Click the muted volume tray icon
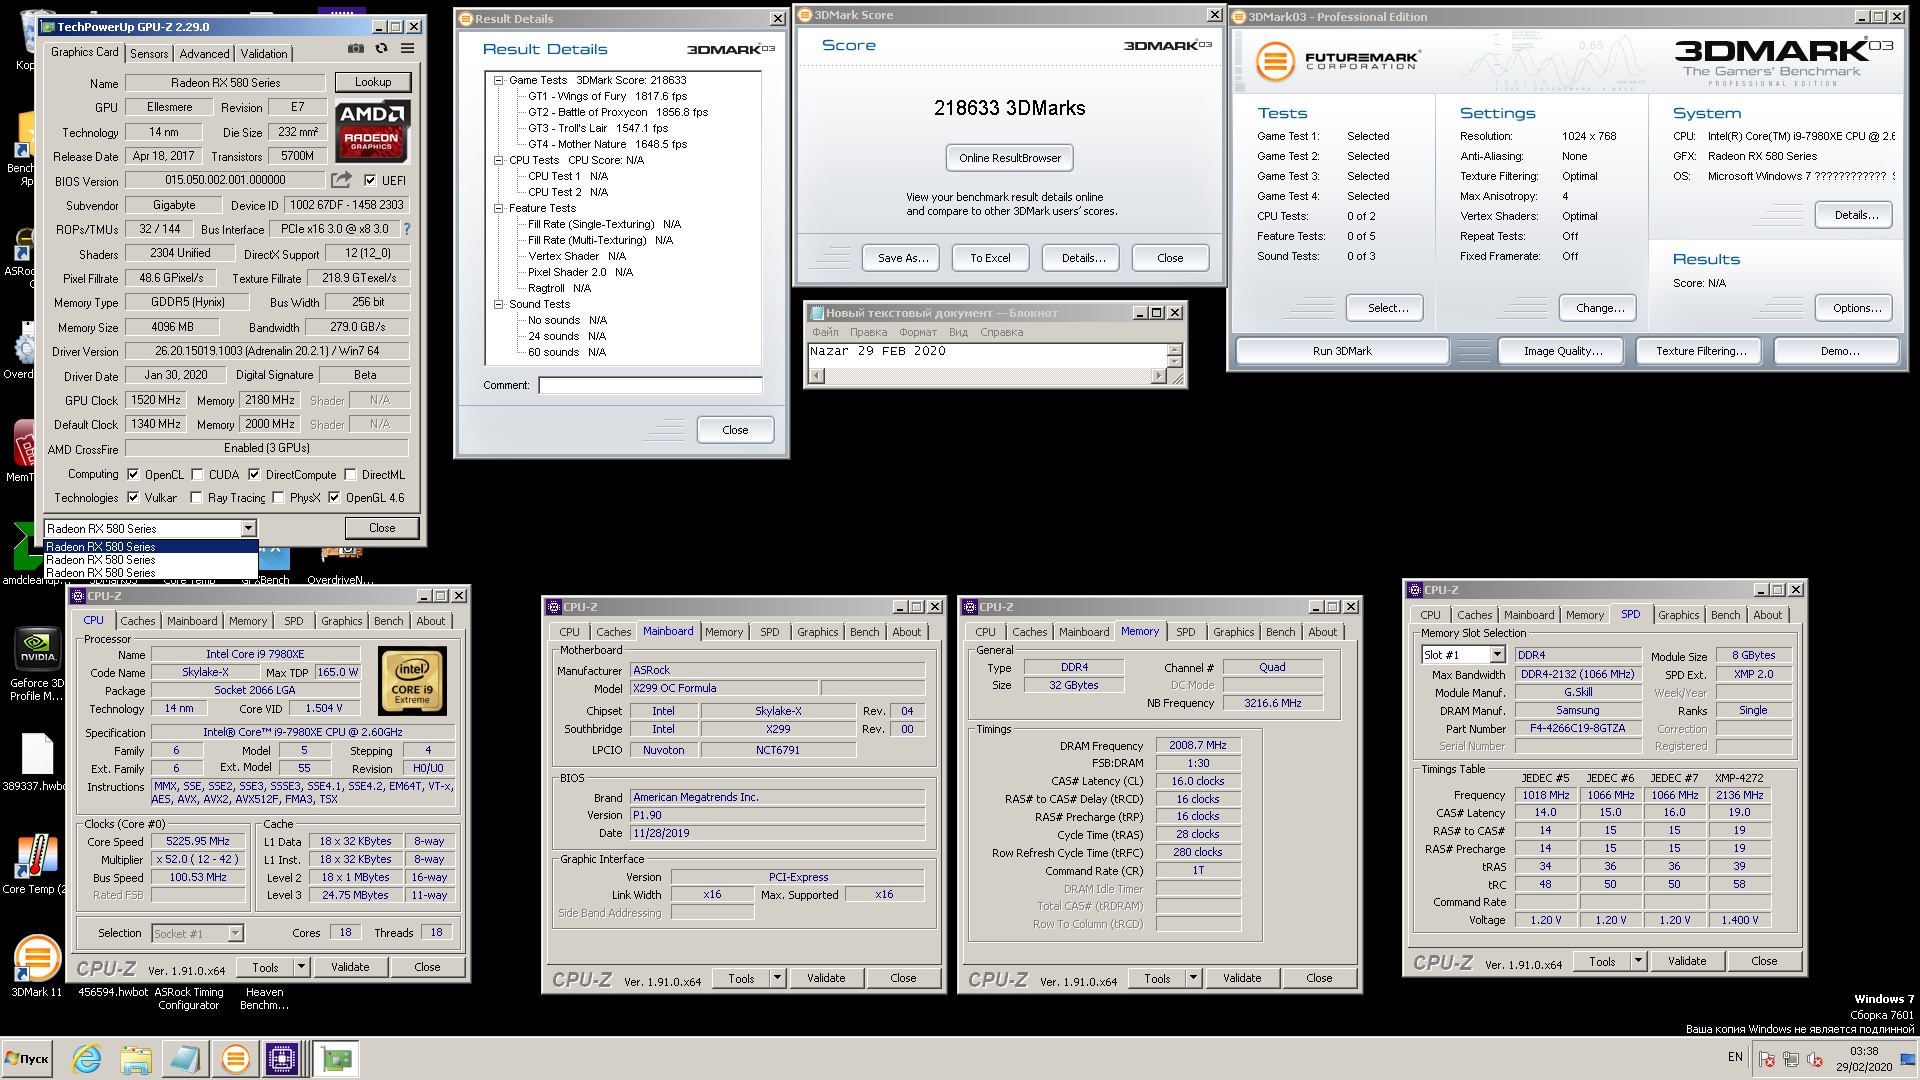This screenshot has height=1080, width=1920. (x=1815, y=1059)
